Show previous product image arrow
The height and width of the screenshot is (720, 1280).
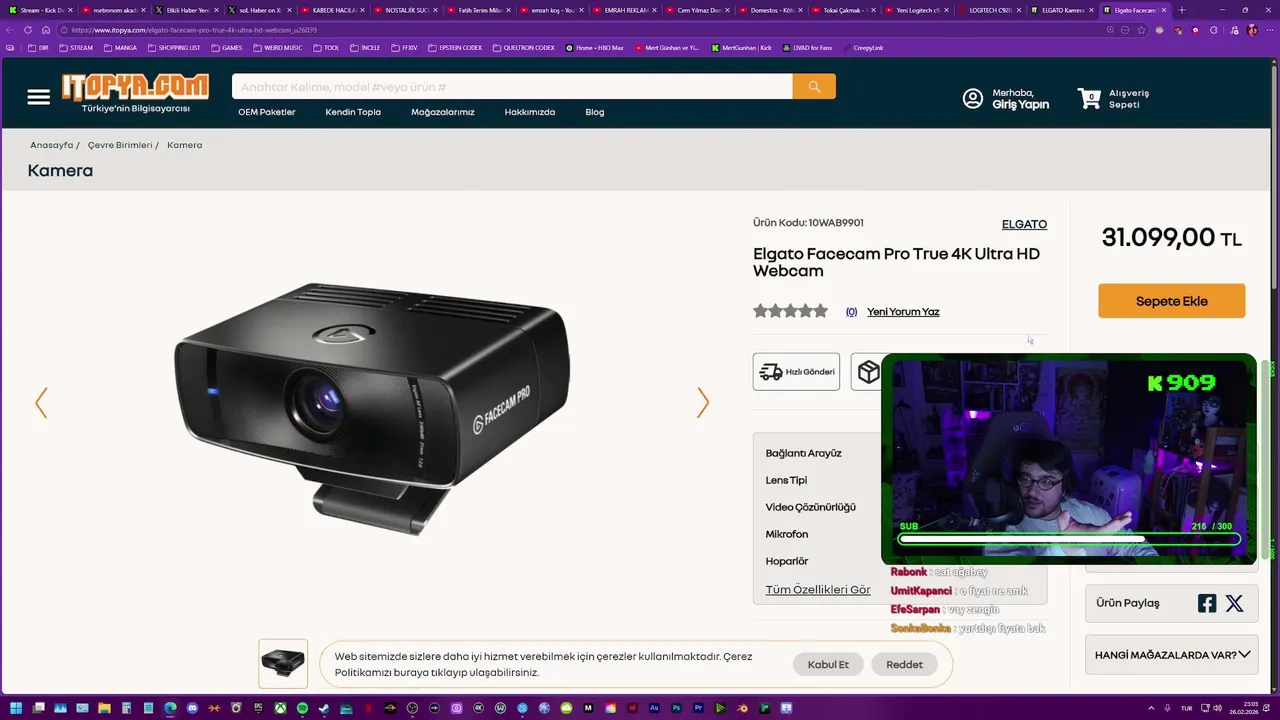coord(41,403)
